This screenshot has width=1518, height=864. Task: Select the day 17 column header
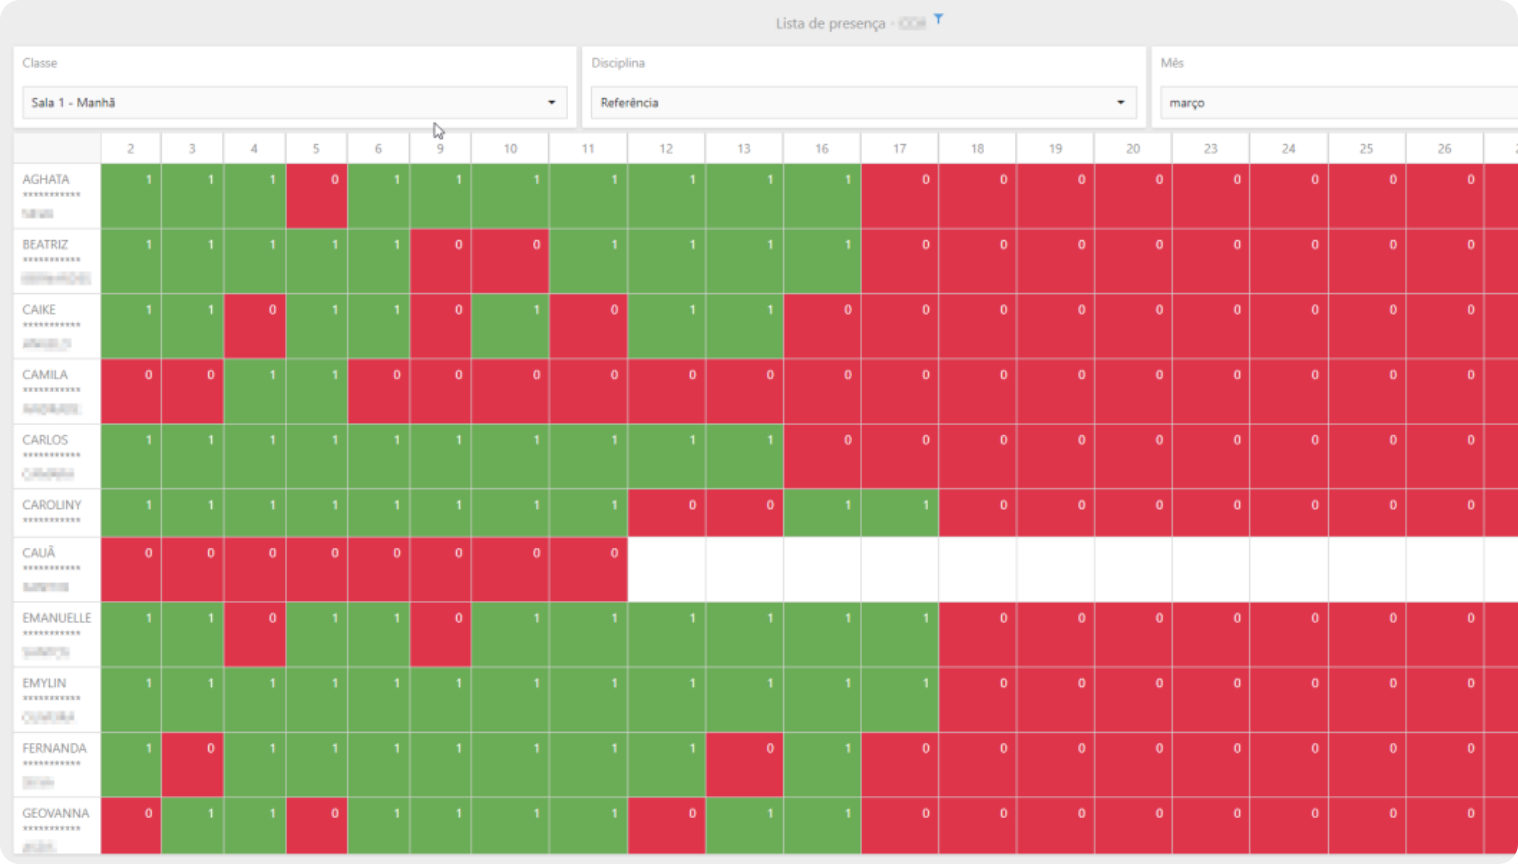click(899, 148)
